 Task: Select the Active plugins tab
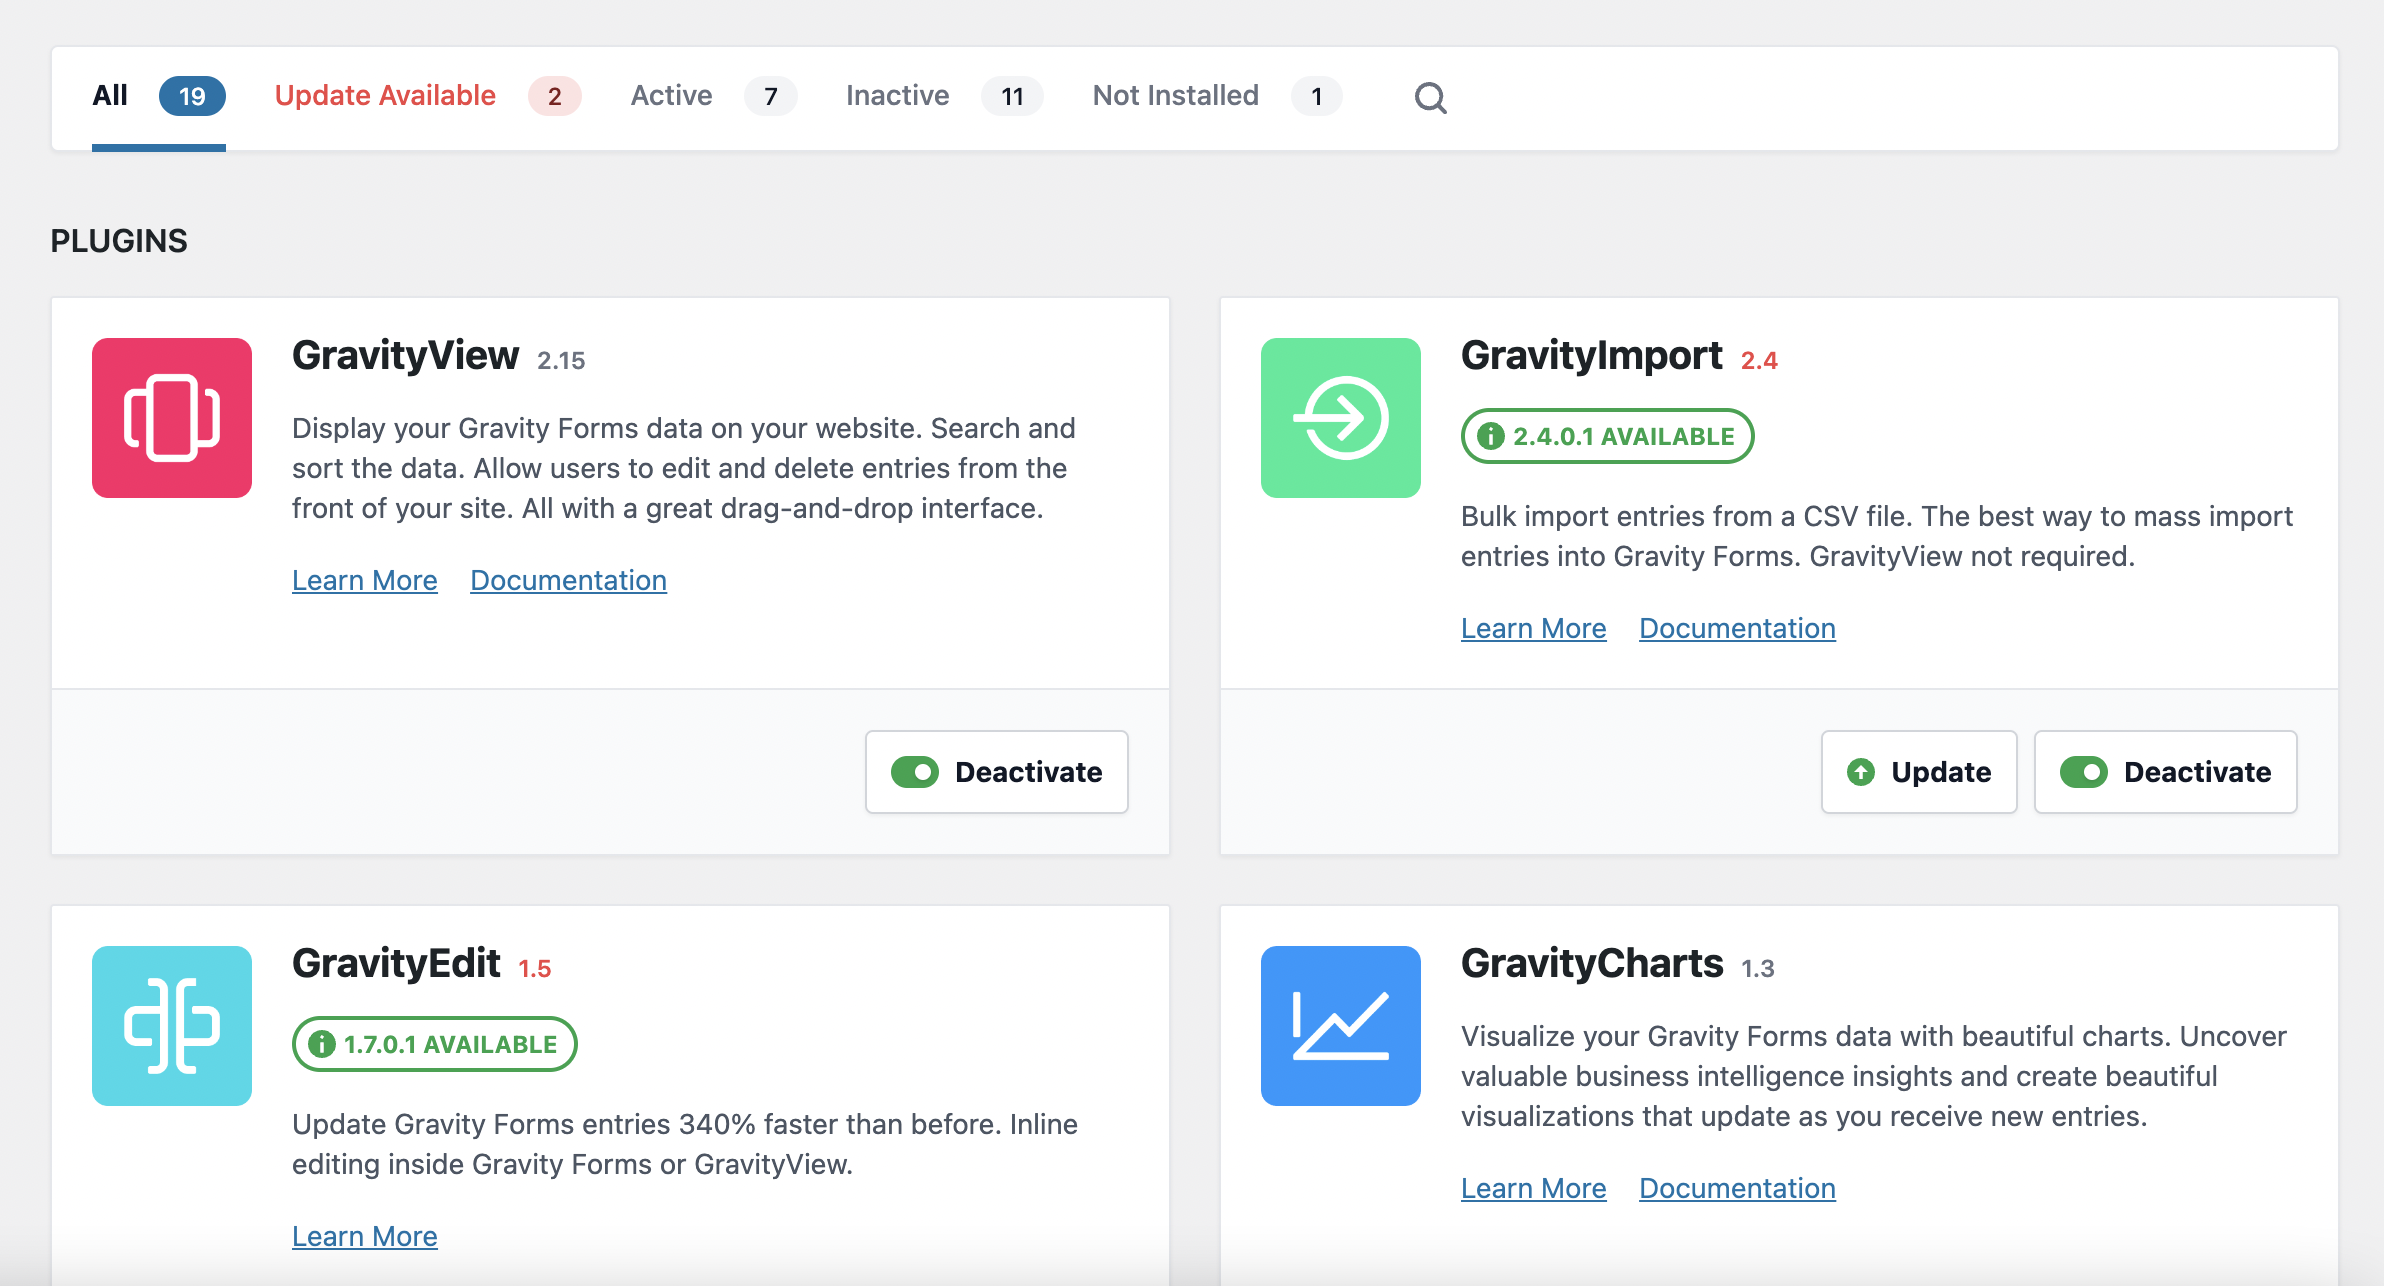[x=672, y=96]
